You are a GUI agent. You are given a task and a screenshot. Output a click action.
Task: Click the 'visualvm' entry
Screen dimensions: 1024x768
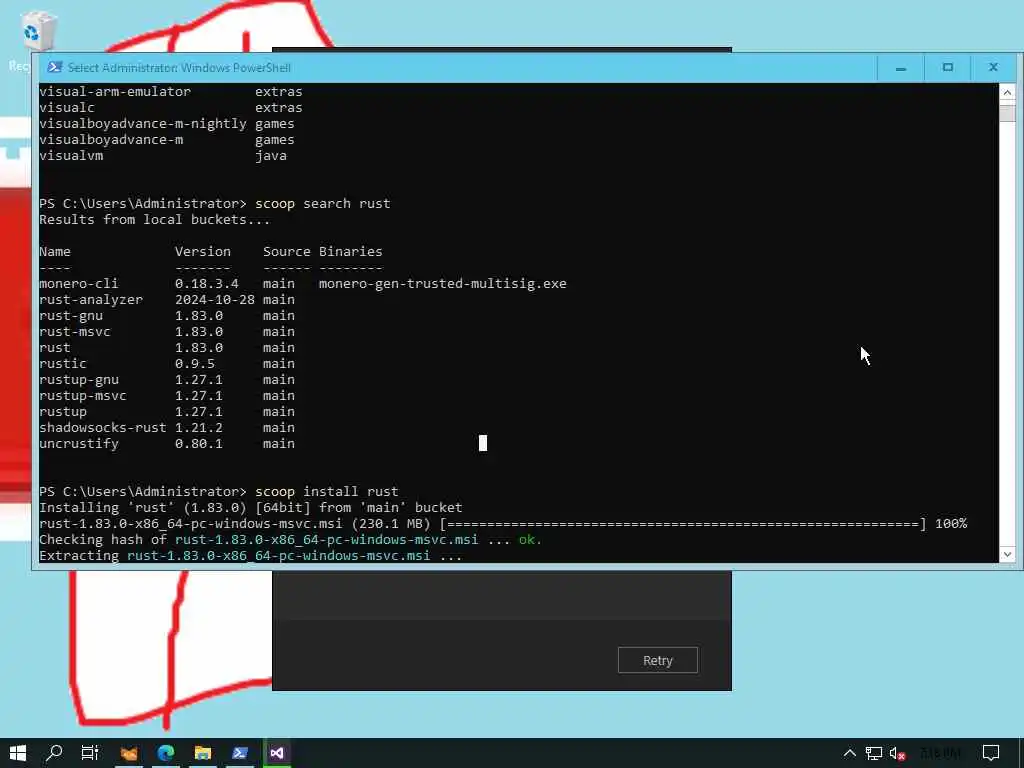pos(71,156)
